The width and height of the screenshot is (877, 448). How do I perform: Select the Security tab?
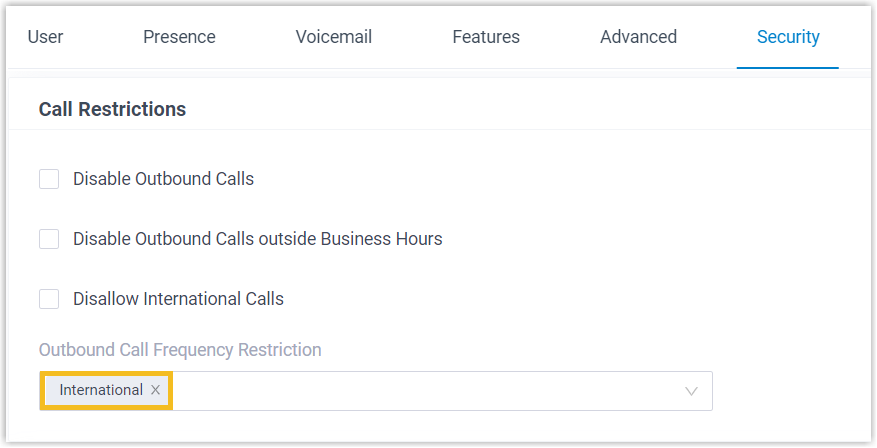788,37
